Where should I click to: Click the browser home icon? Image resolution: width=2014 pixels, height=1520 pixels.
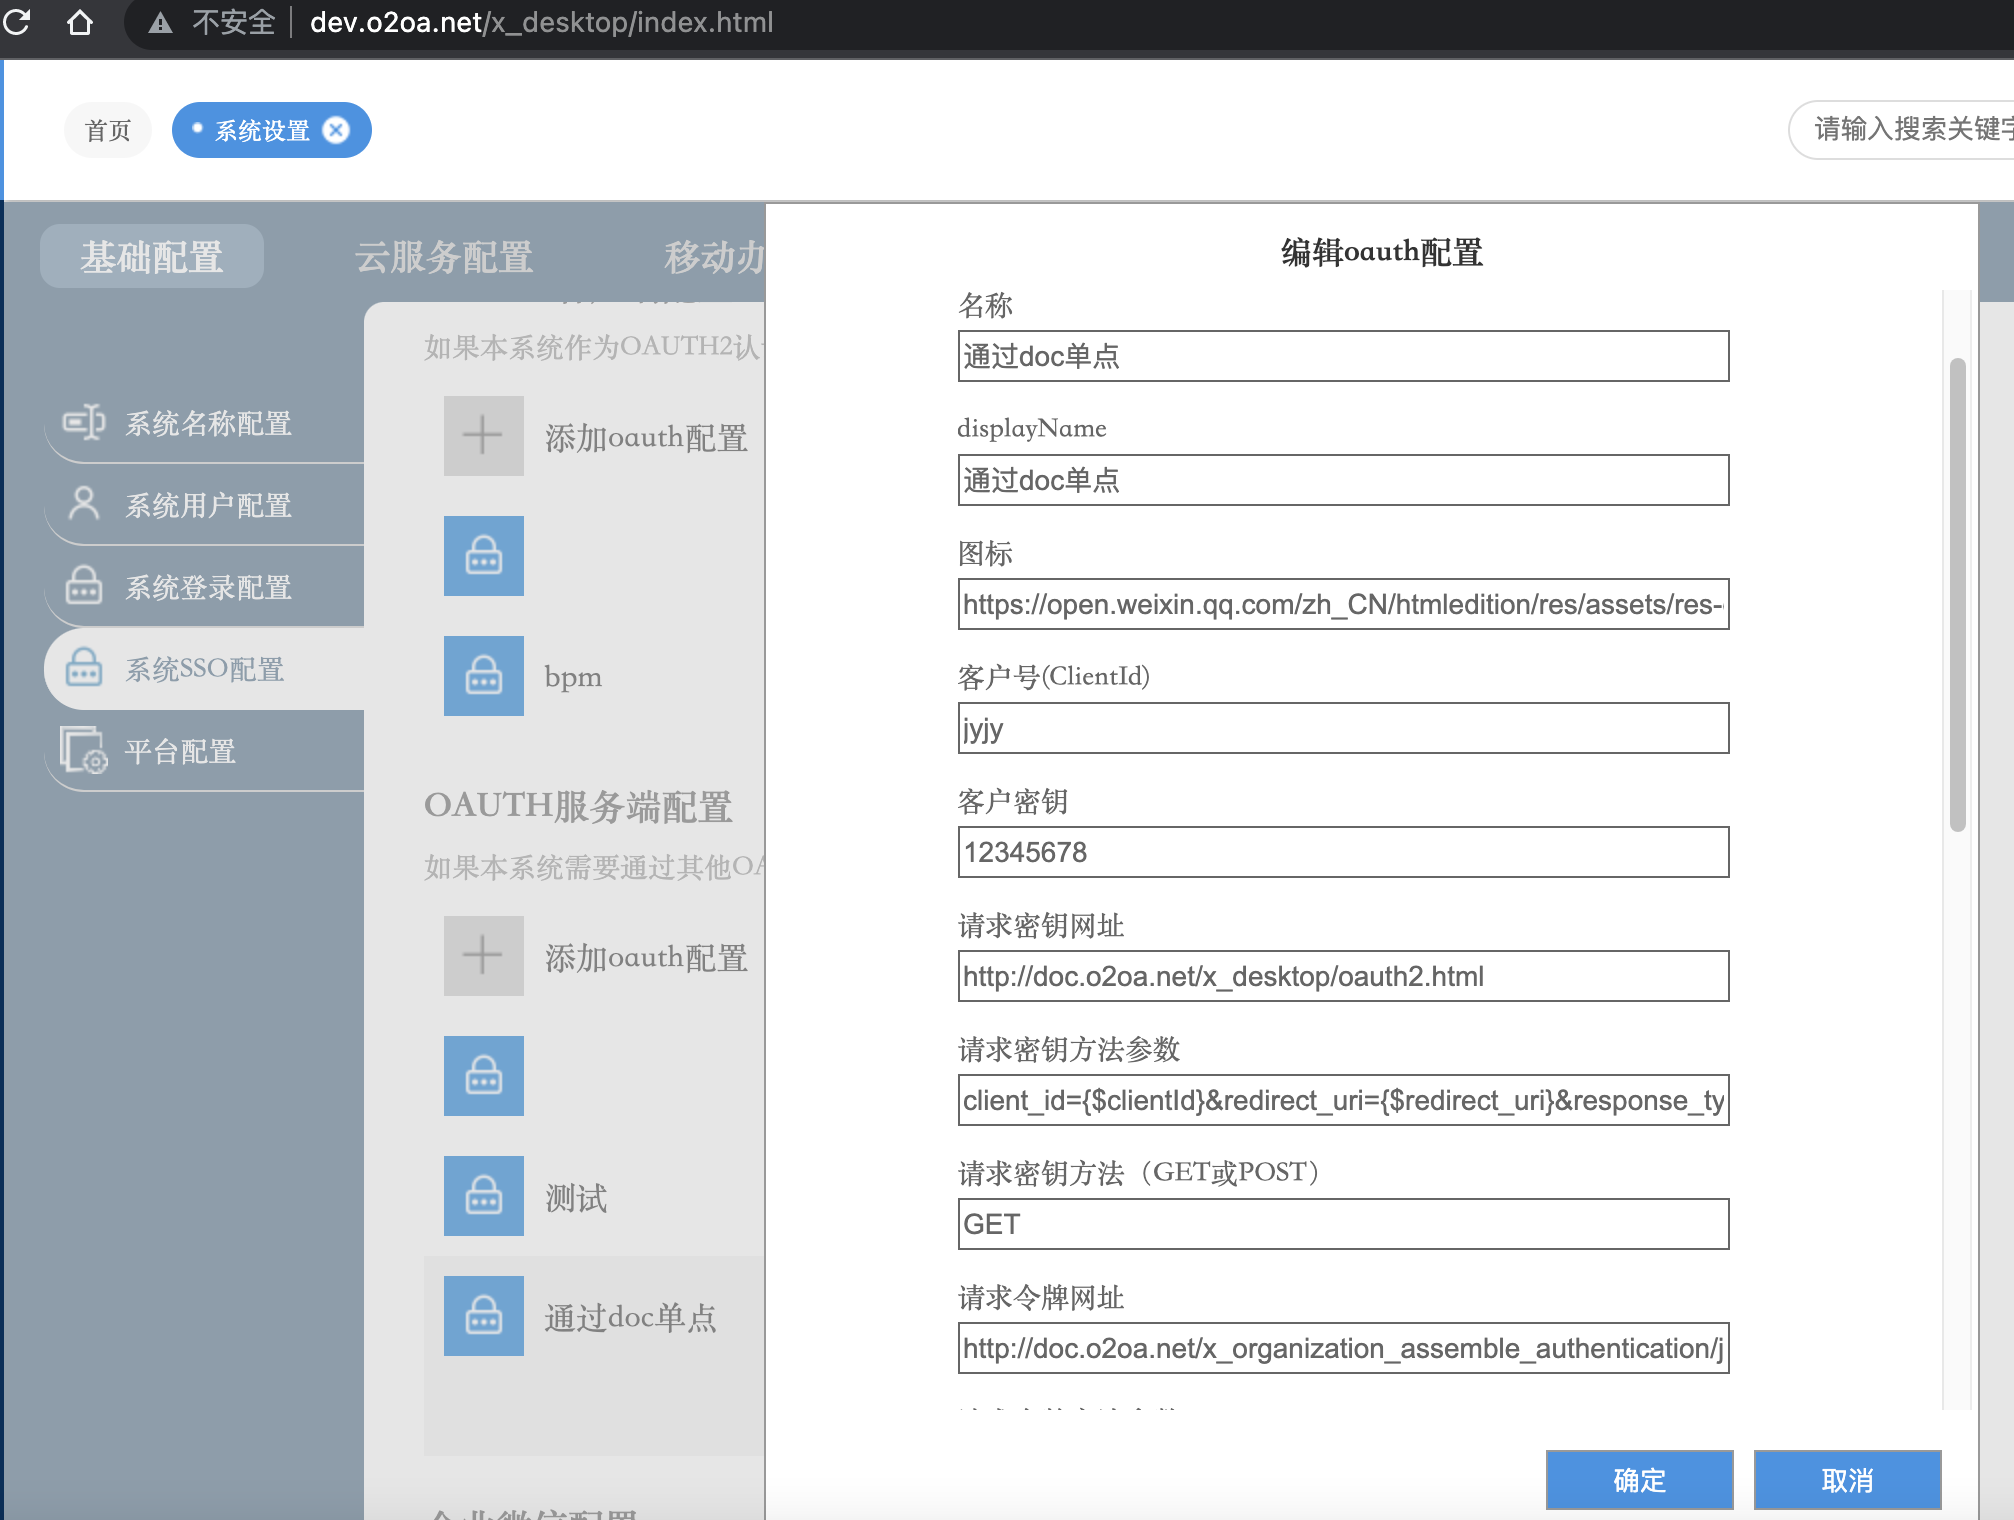80,21
